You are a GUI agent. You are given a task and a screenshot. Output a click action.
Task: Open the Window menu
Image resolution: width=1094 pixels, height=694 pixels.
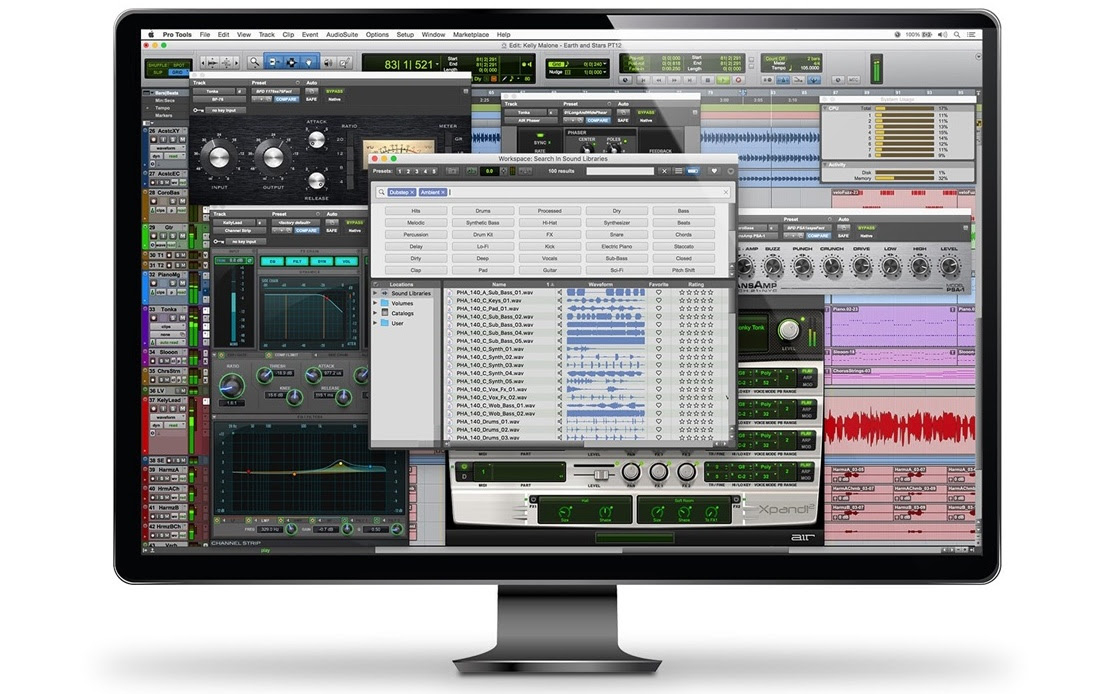pyautogui.click(x=433, y=34)
